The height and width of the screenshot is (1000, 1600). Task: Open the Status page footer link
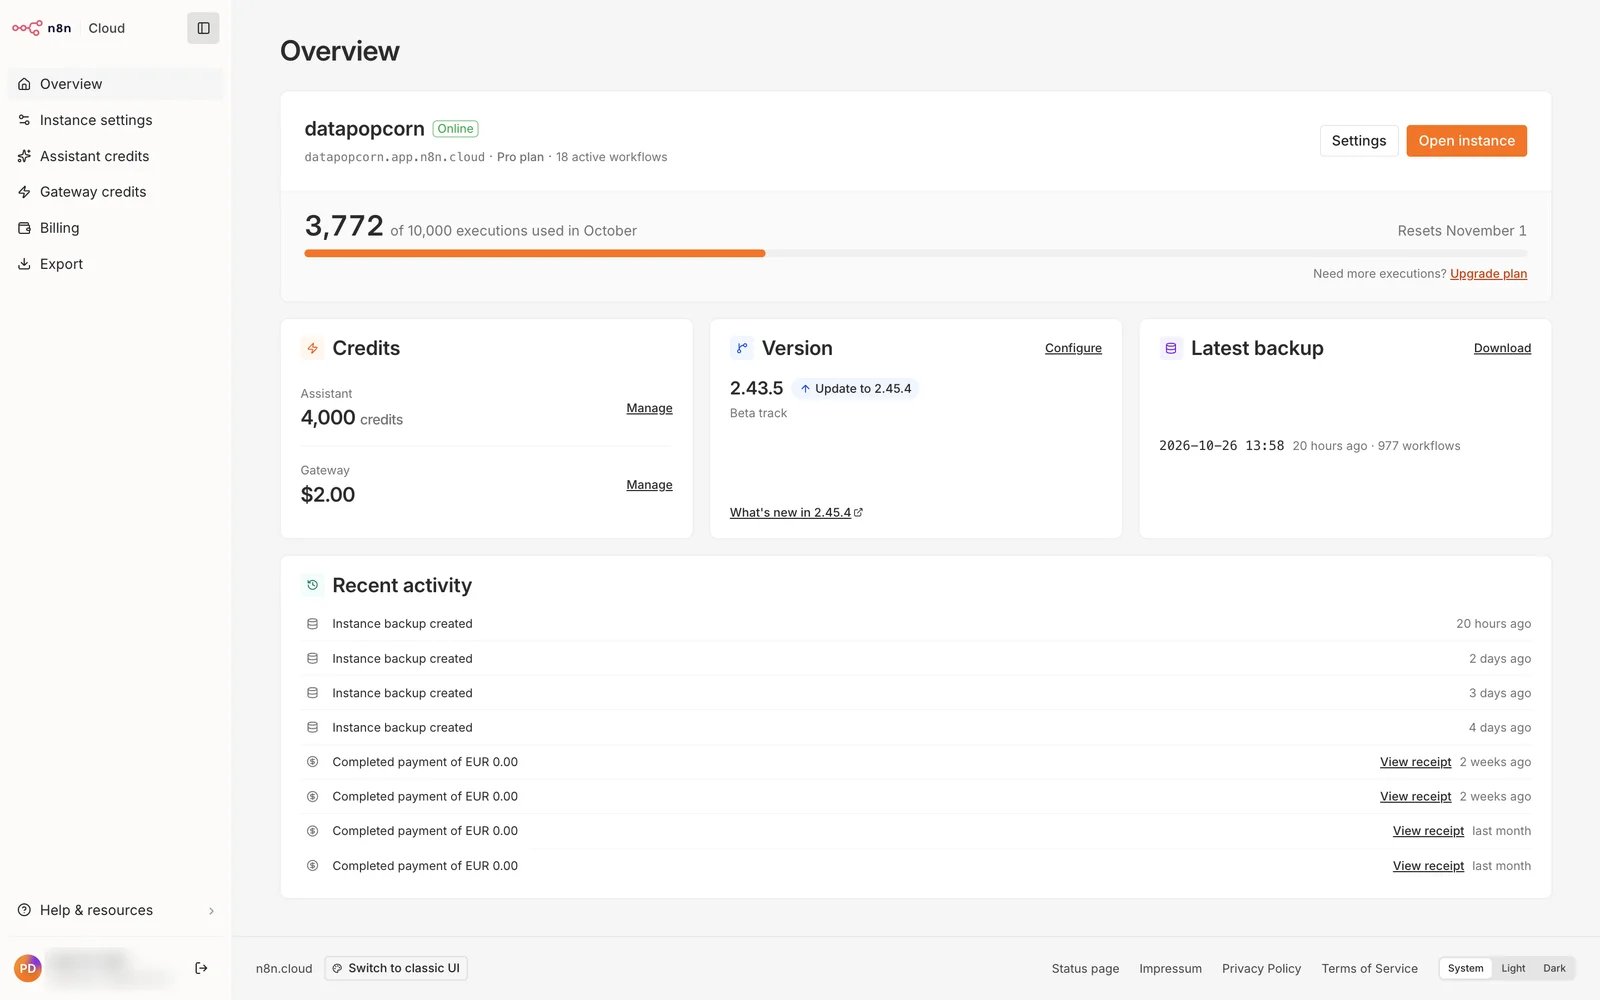pos(1085,969)
